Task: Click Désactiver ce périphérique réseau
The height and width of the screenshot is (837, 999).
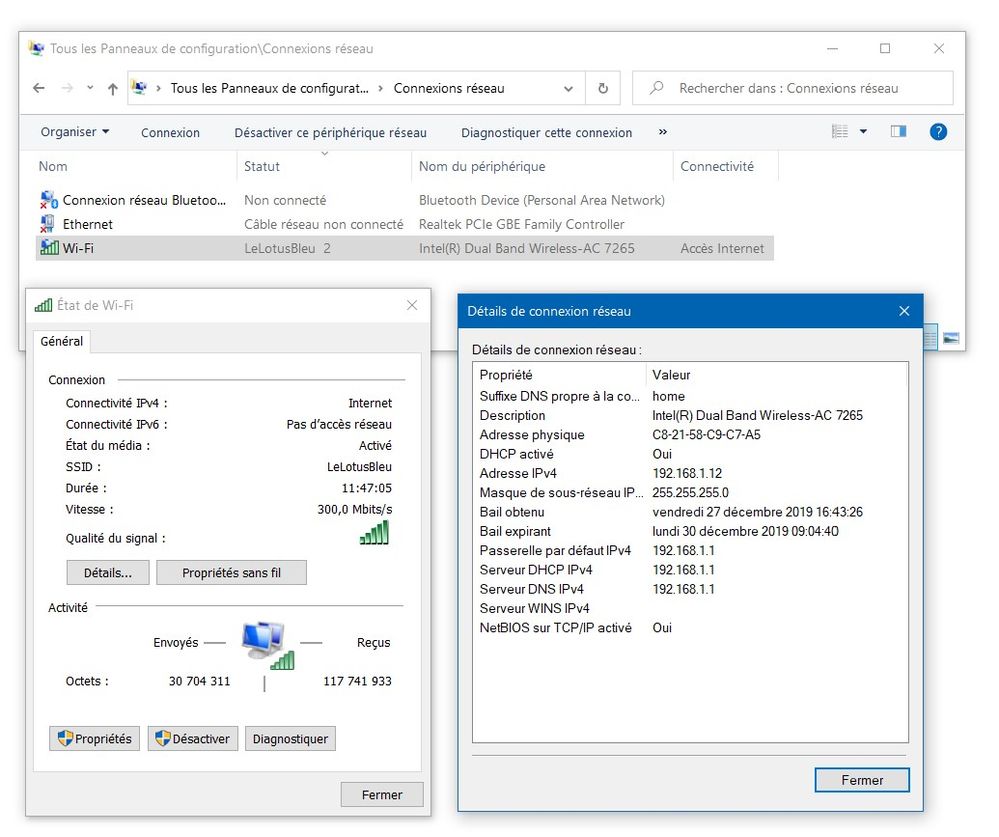Action: [x=330, y=132]
